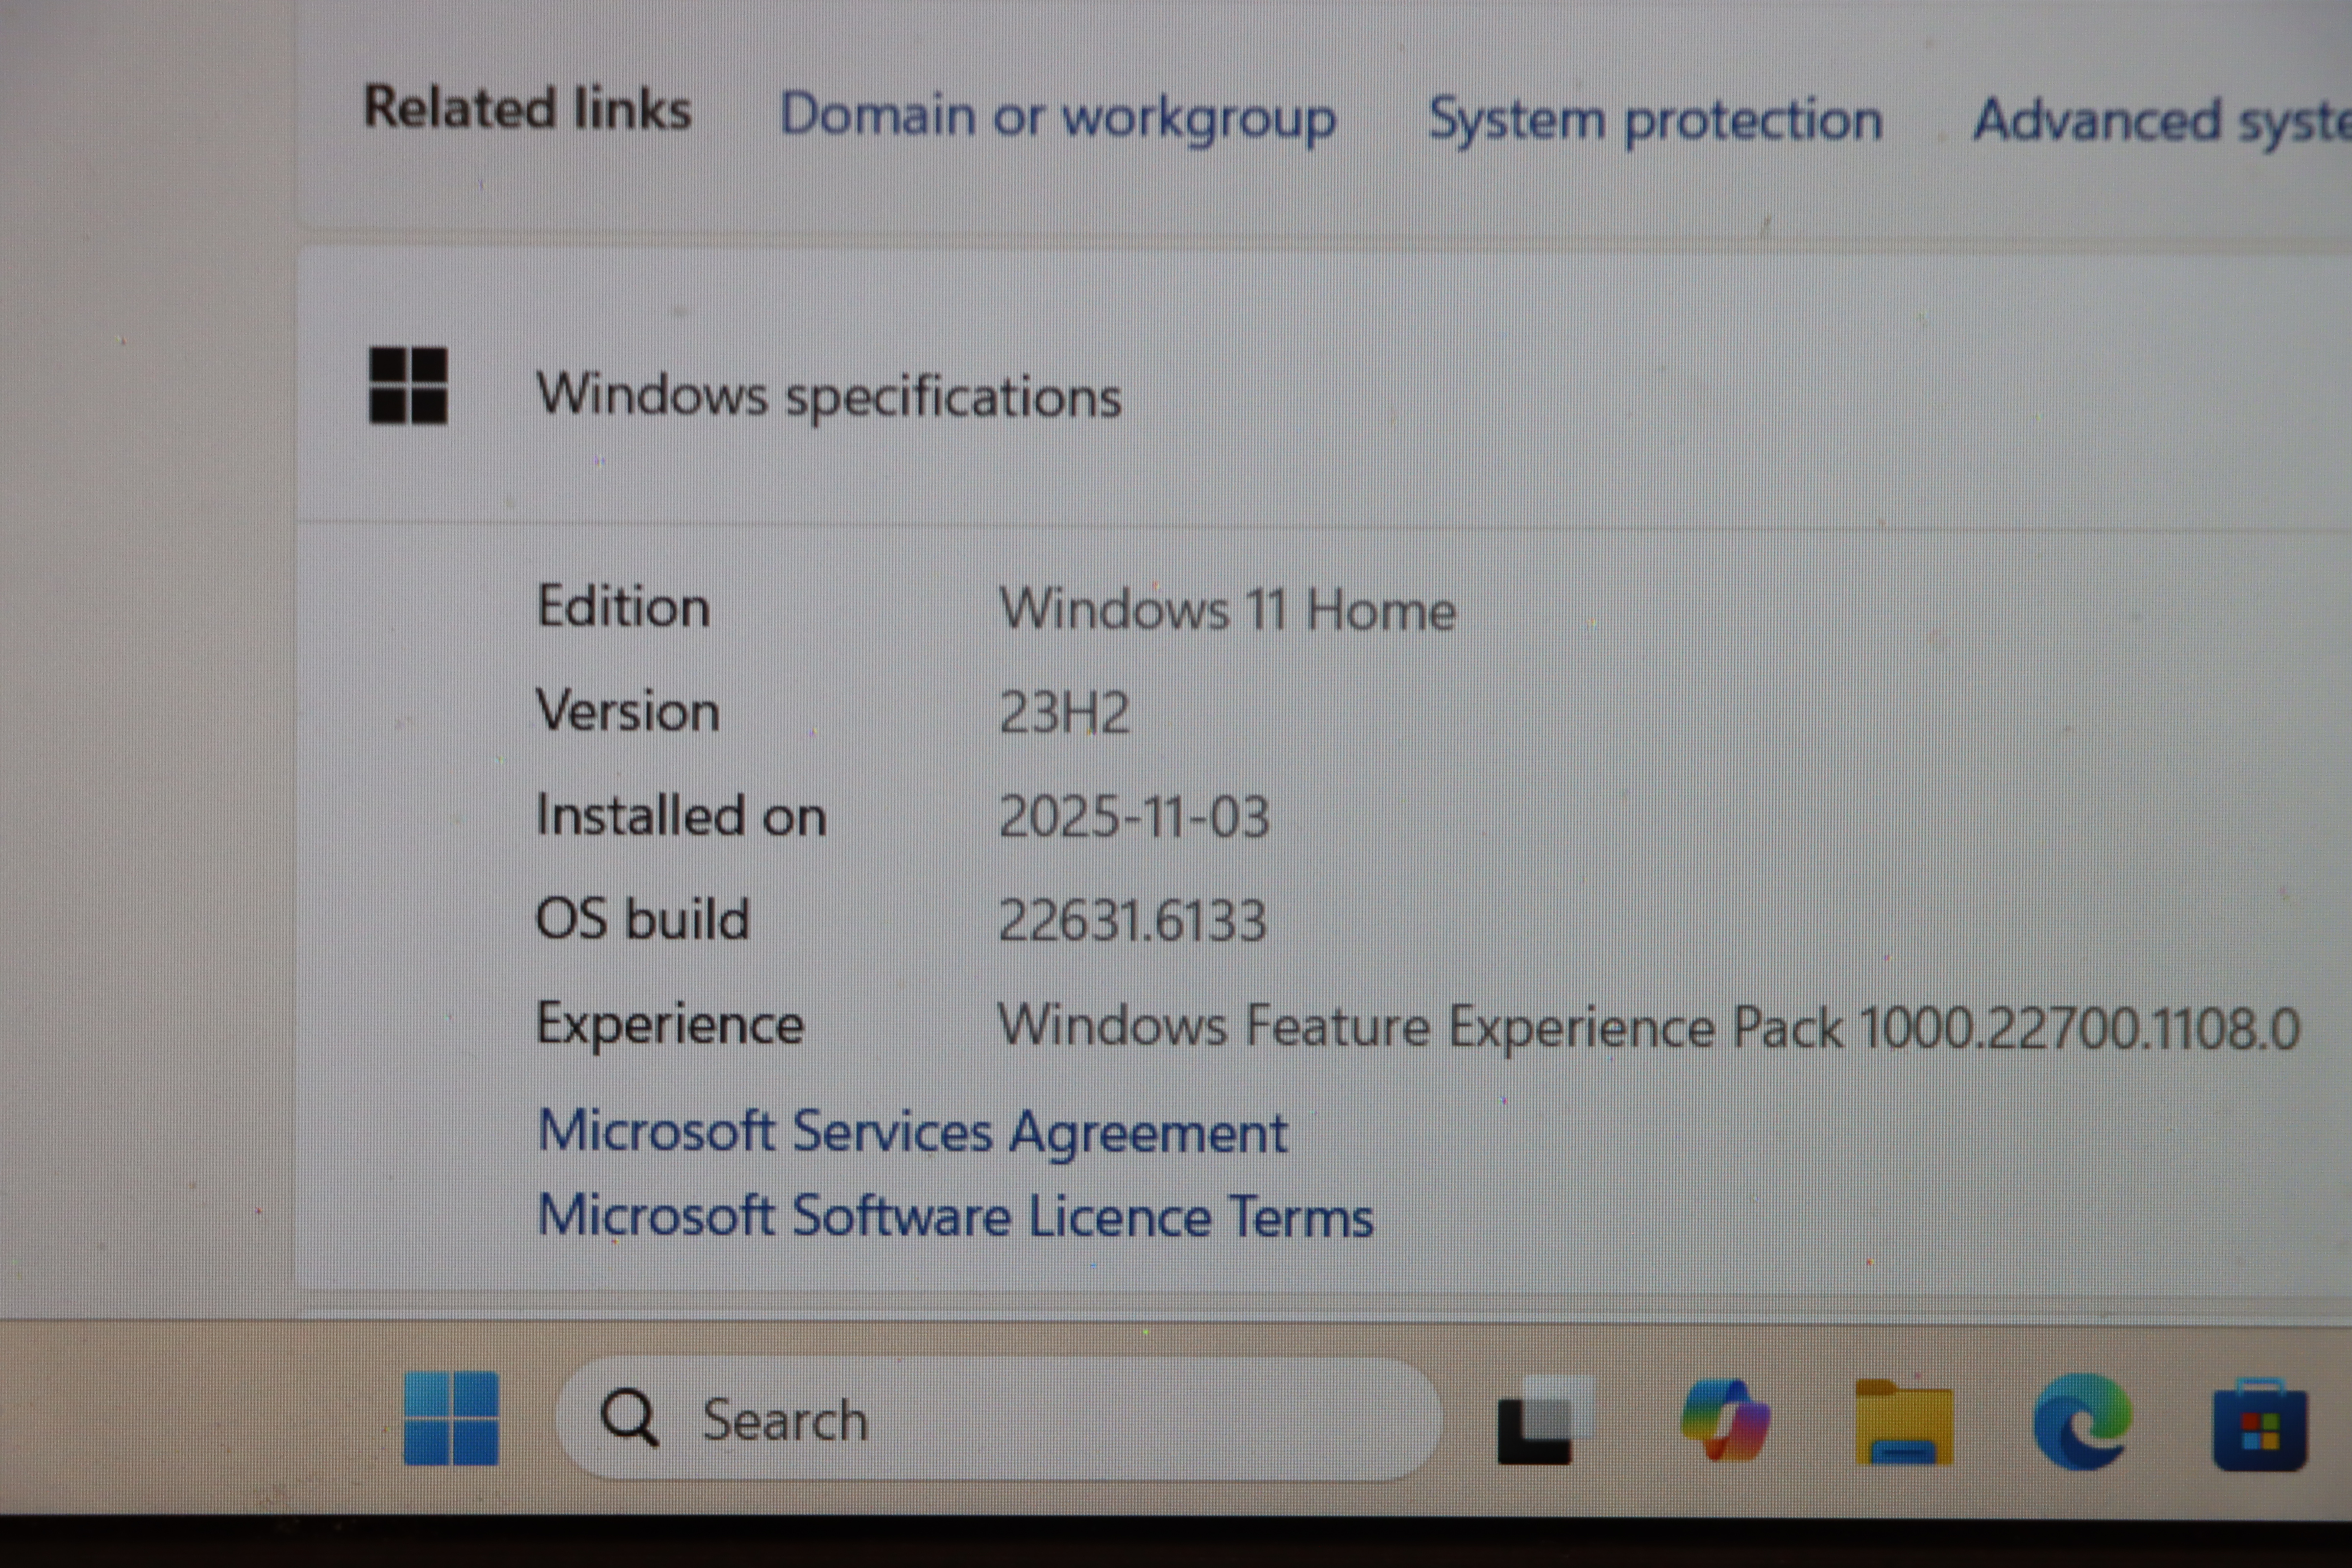Open System protection link

(x=1655, y=121)
